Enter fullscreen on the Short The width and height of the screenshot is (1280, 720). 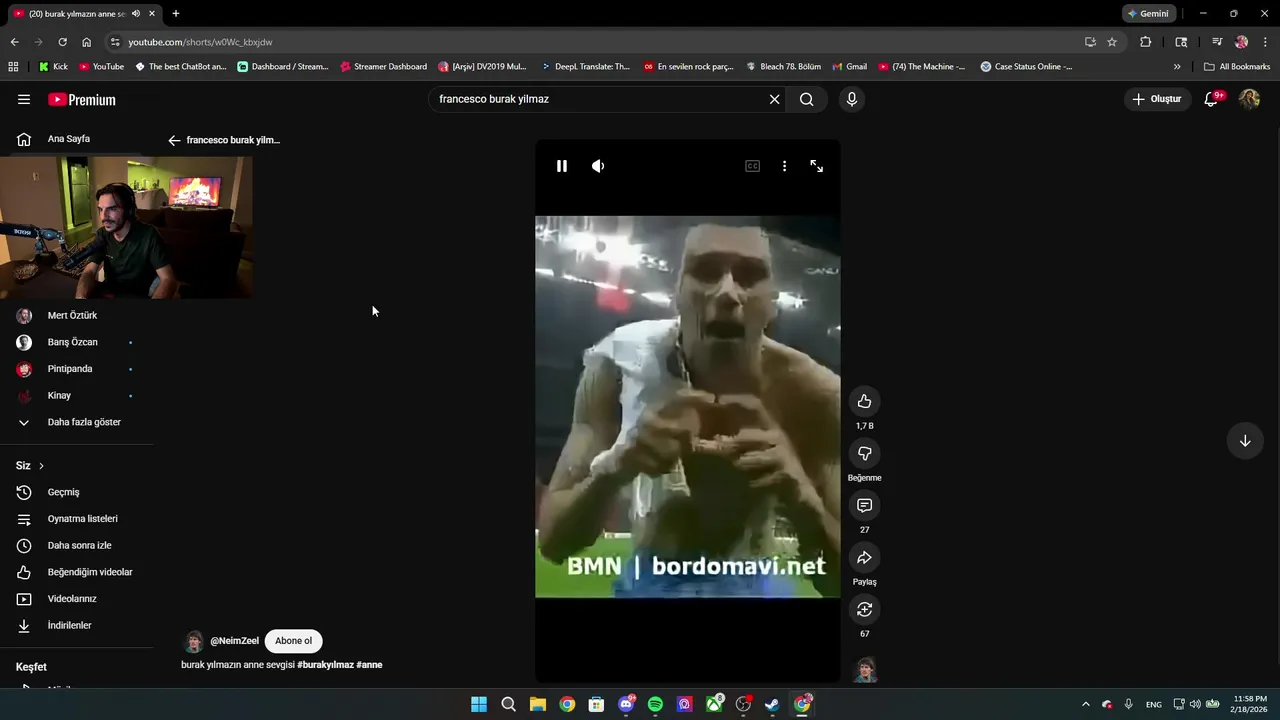click(816, 166)
